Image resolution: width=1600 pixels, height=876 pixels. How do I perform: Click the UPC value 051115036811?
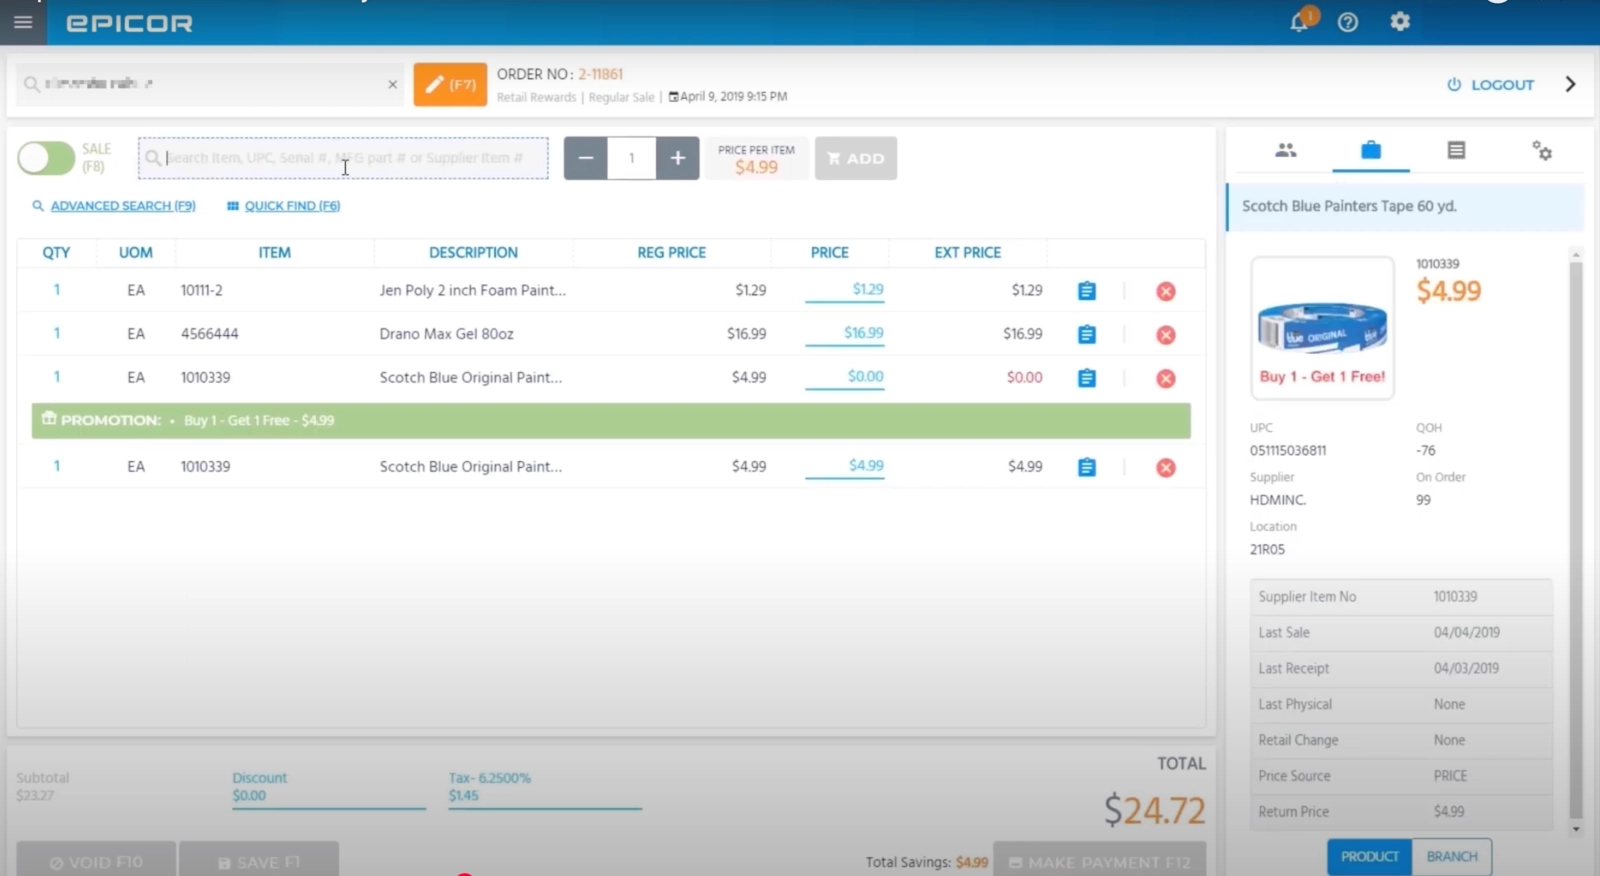pos(1288,451)
